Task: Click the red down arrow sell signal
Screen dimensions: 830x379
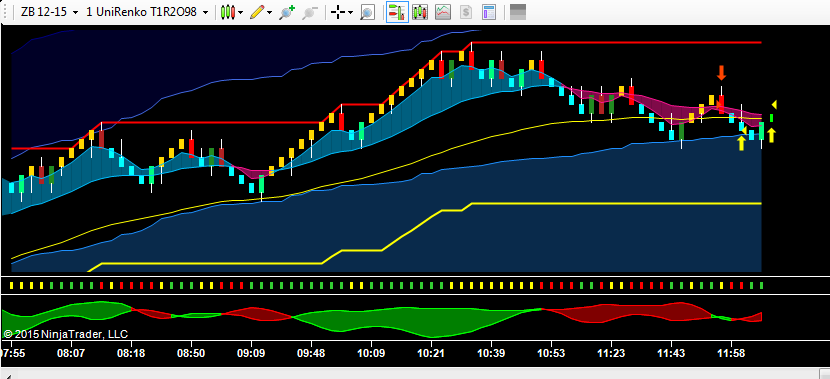Action: click(x=721, y=73)
